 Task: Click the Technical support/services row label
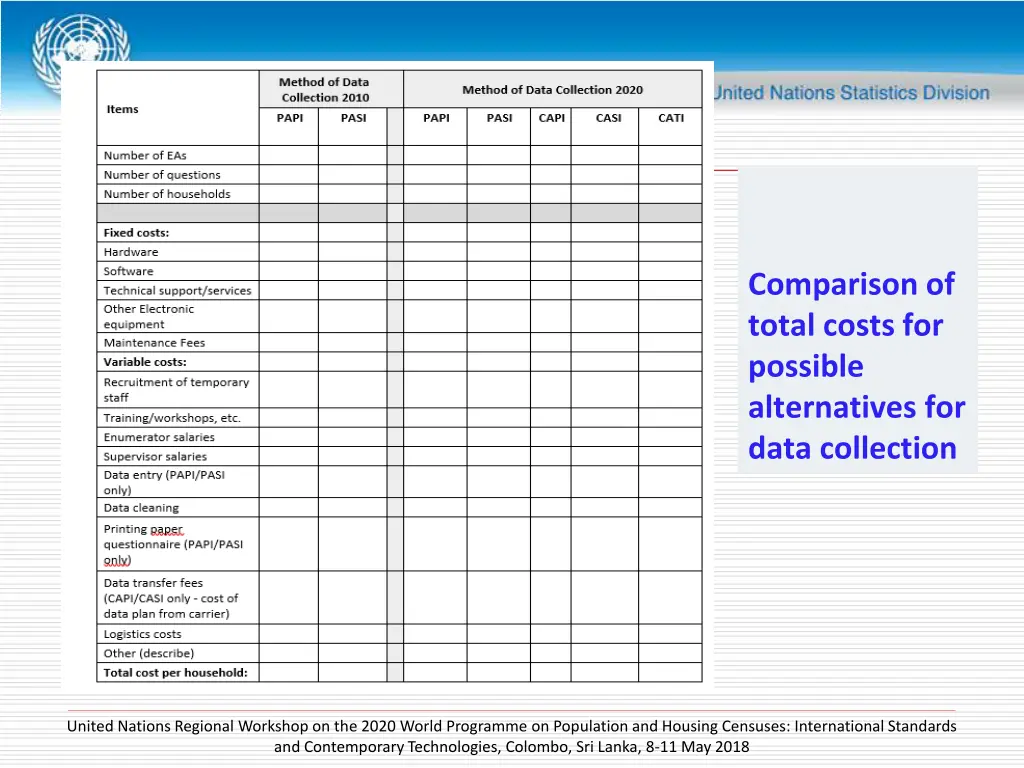click(177, 291)
